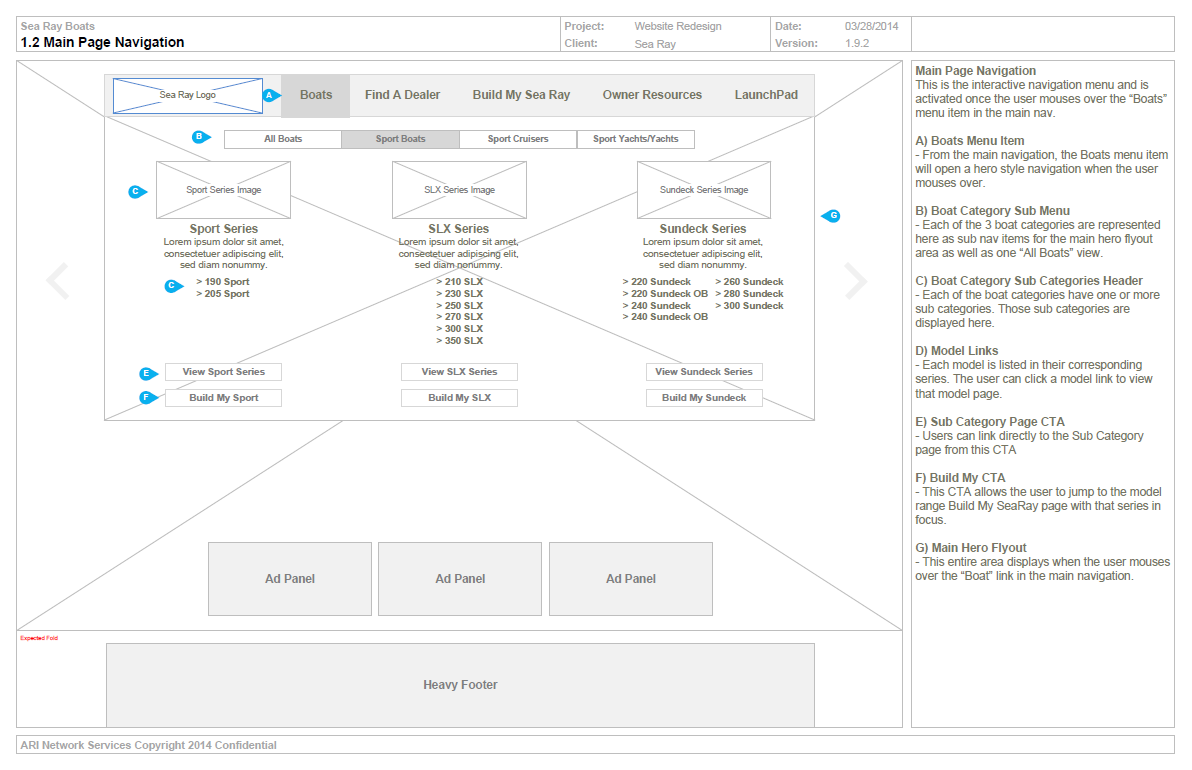Open the Boats menu item
Screen dimensions: 1192x770
click(x=315, y=96)
